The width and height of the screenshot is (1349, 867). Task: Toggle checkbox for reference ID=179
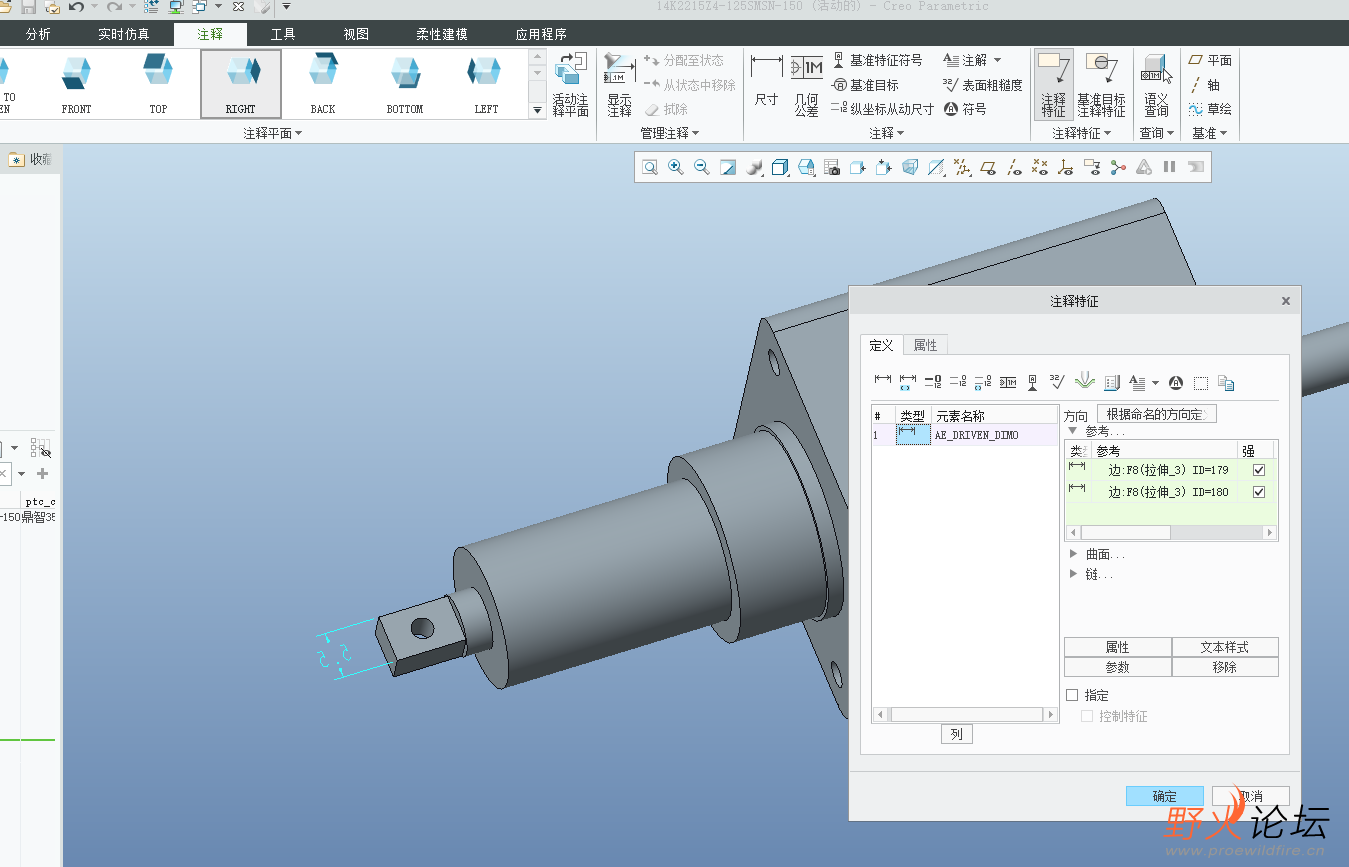pyautogui.click(x=1259, y=469)
